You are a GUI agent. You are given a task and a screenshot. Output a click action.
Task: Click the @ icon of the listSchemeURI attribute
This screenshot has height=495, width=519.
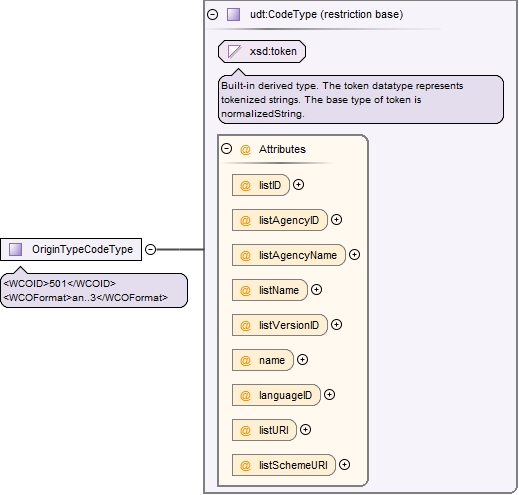245,465
